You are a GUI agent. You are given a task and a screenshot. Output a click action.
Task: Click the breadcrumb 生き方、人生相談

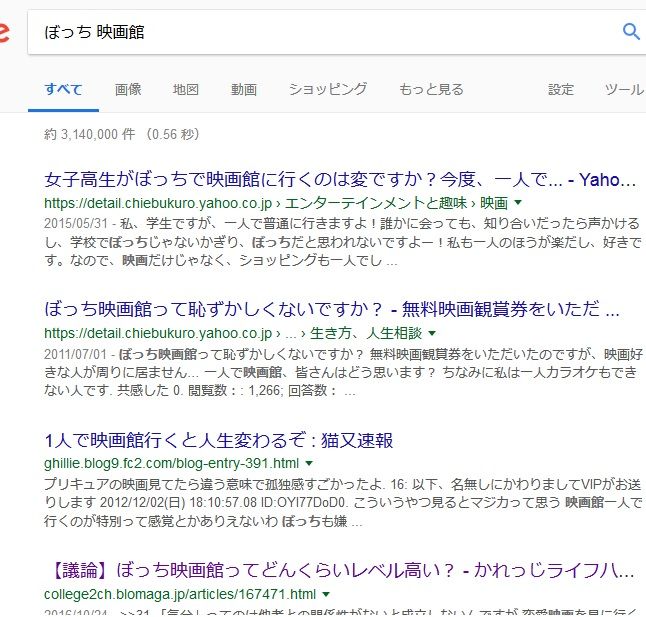pos(366,333)
